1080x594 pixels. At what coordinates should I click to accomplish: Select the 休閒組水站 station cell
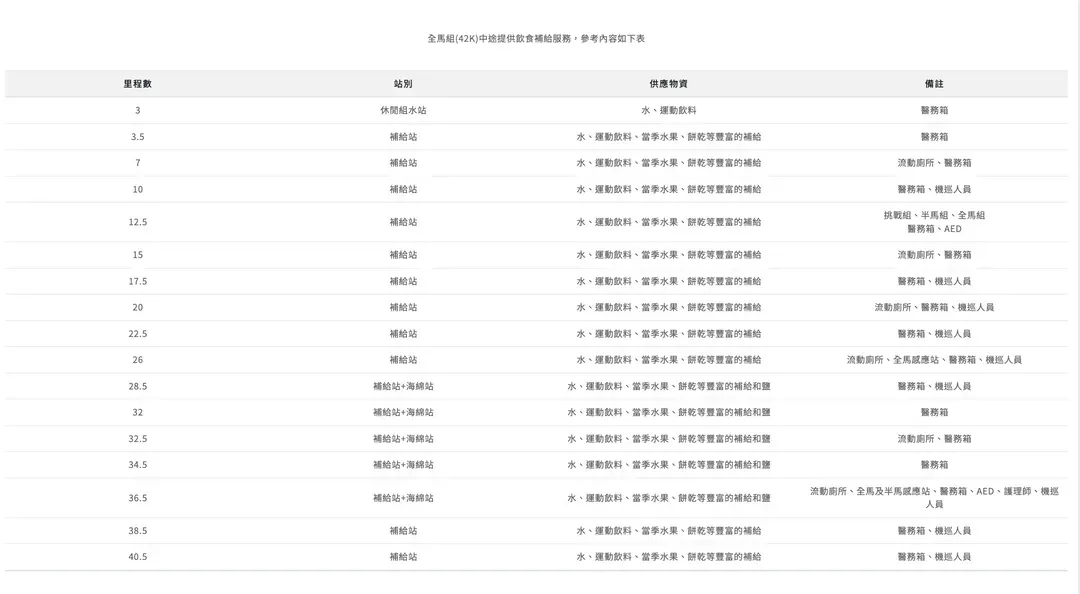coord(403,110)
